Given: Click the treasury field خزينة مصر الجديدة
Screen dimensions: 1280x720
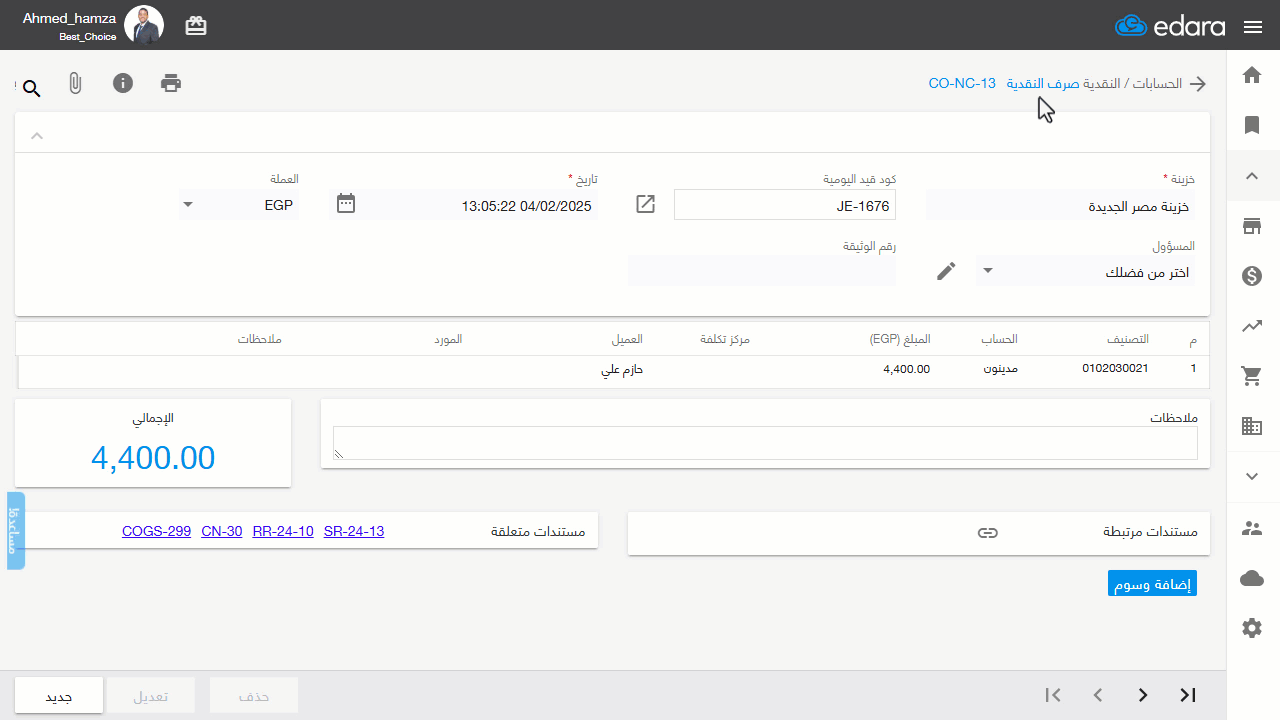Looking at the screenshot, I should pos(1061,206).
